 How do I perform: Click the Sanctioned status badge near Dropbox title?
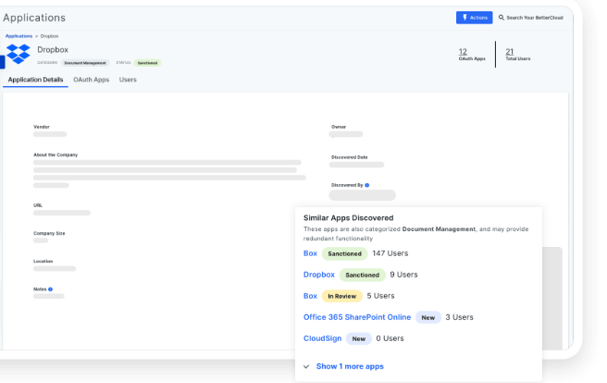(147, 63)
